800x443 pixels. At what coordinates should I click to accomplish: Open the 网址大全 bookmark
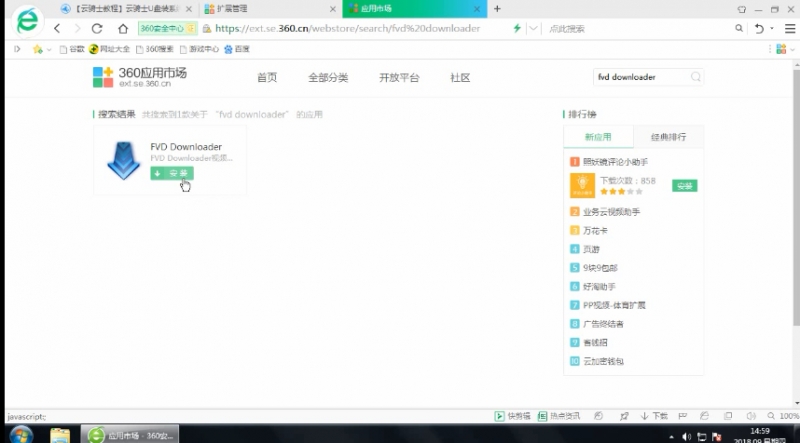click(x=109, y=49)
